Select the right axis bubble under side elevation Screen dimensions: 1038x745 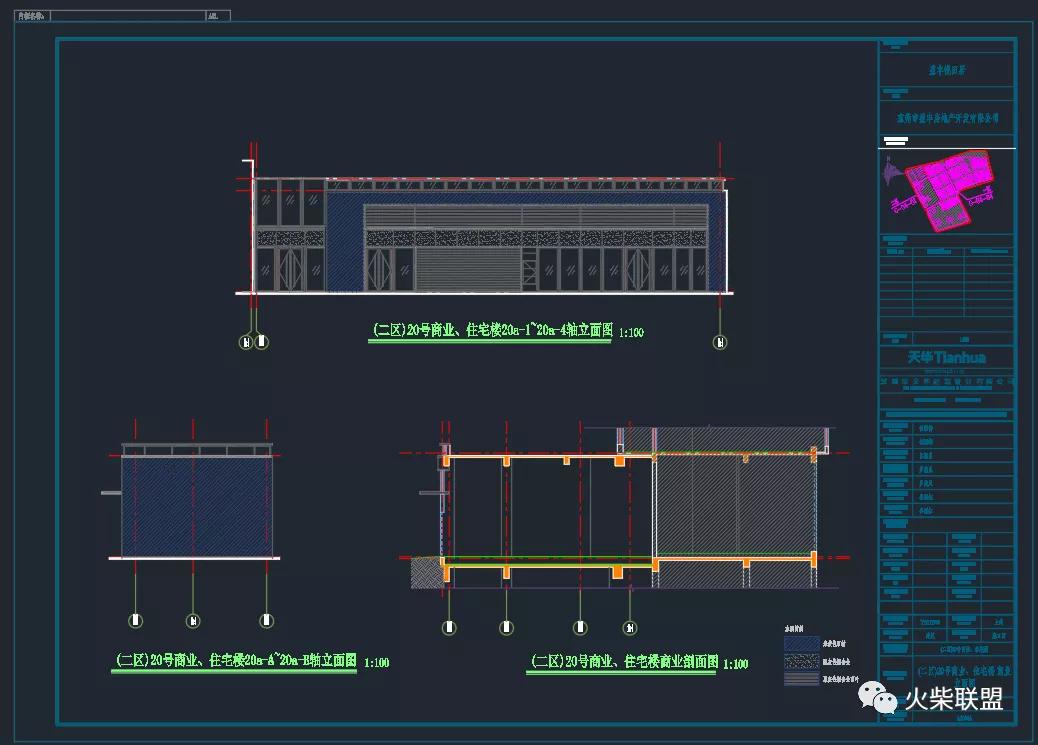266,620
